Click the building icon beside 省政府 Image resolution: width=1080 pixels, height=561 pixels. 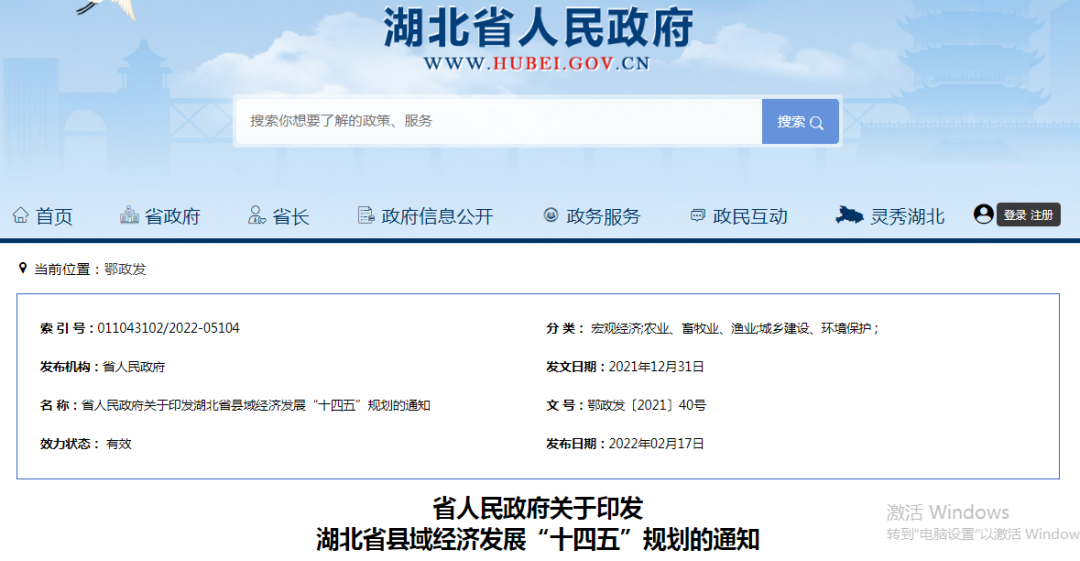click(x=129, y=215)
